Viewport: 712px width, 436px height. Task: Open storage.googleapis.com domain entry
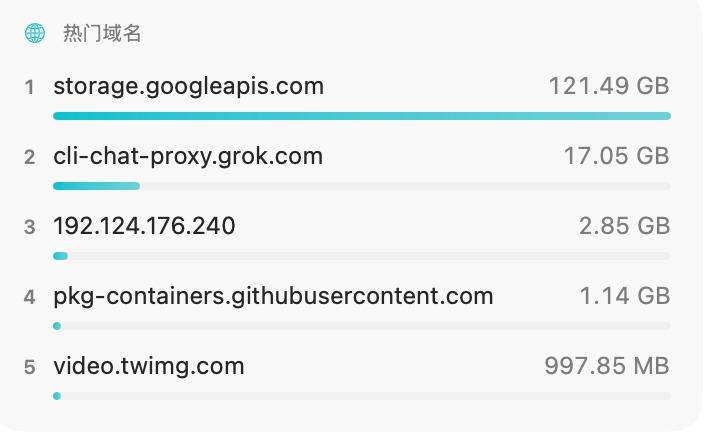188,86
